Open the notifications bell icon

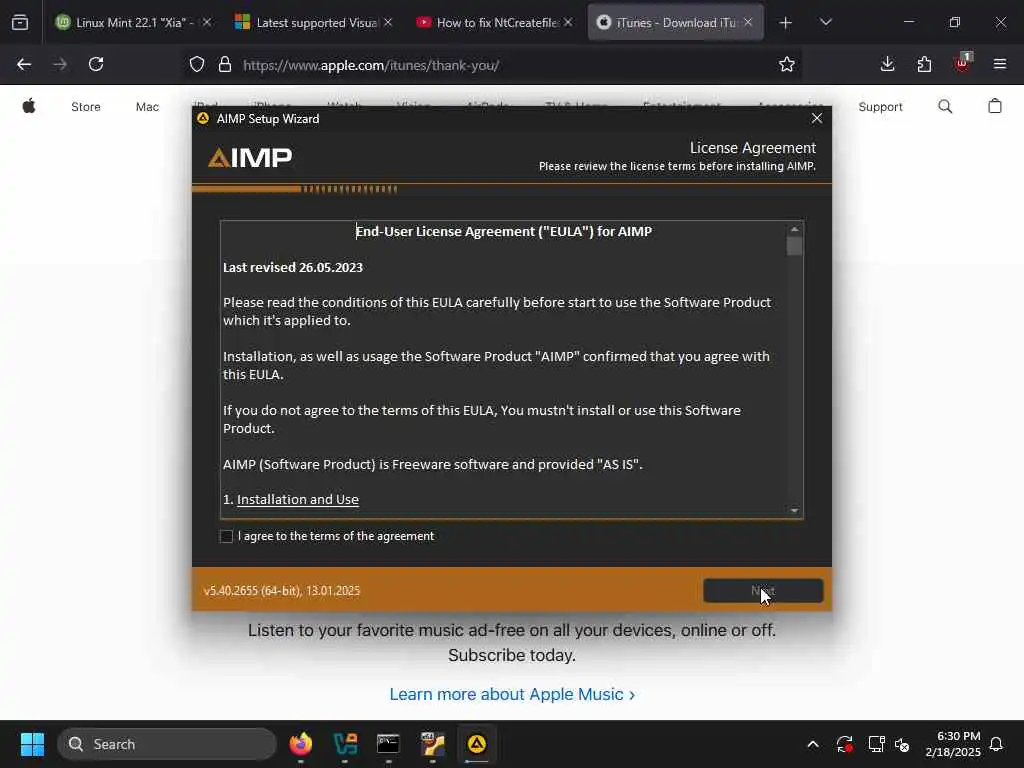(996, 744)
